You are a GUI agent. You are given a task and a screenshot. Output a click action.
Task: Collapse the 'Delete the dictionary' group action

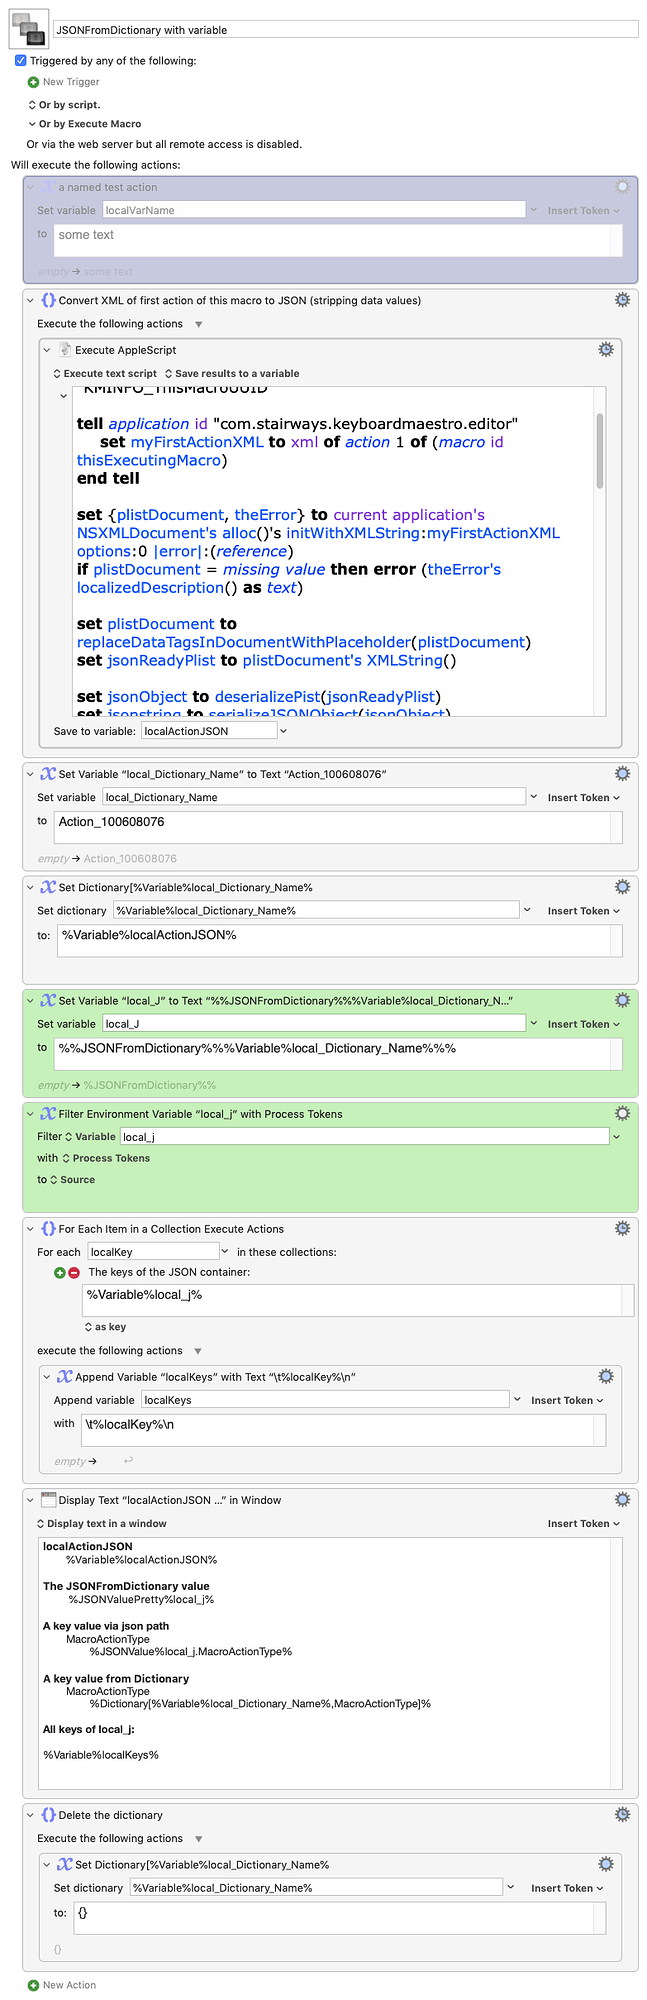tap(31, 1815)
